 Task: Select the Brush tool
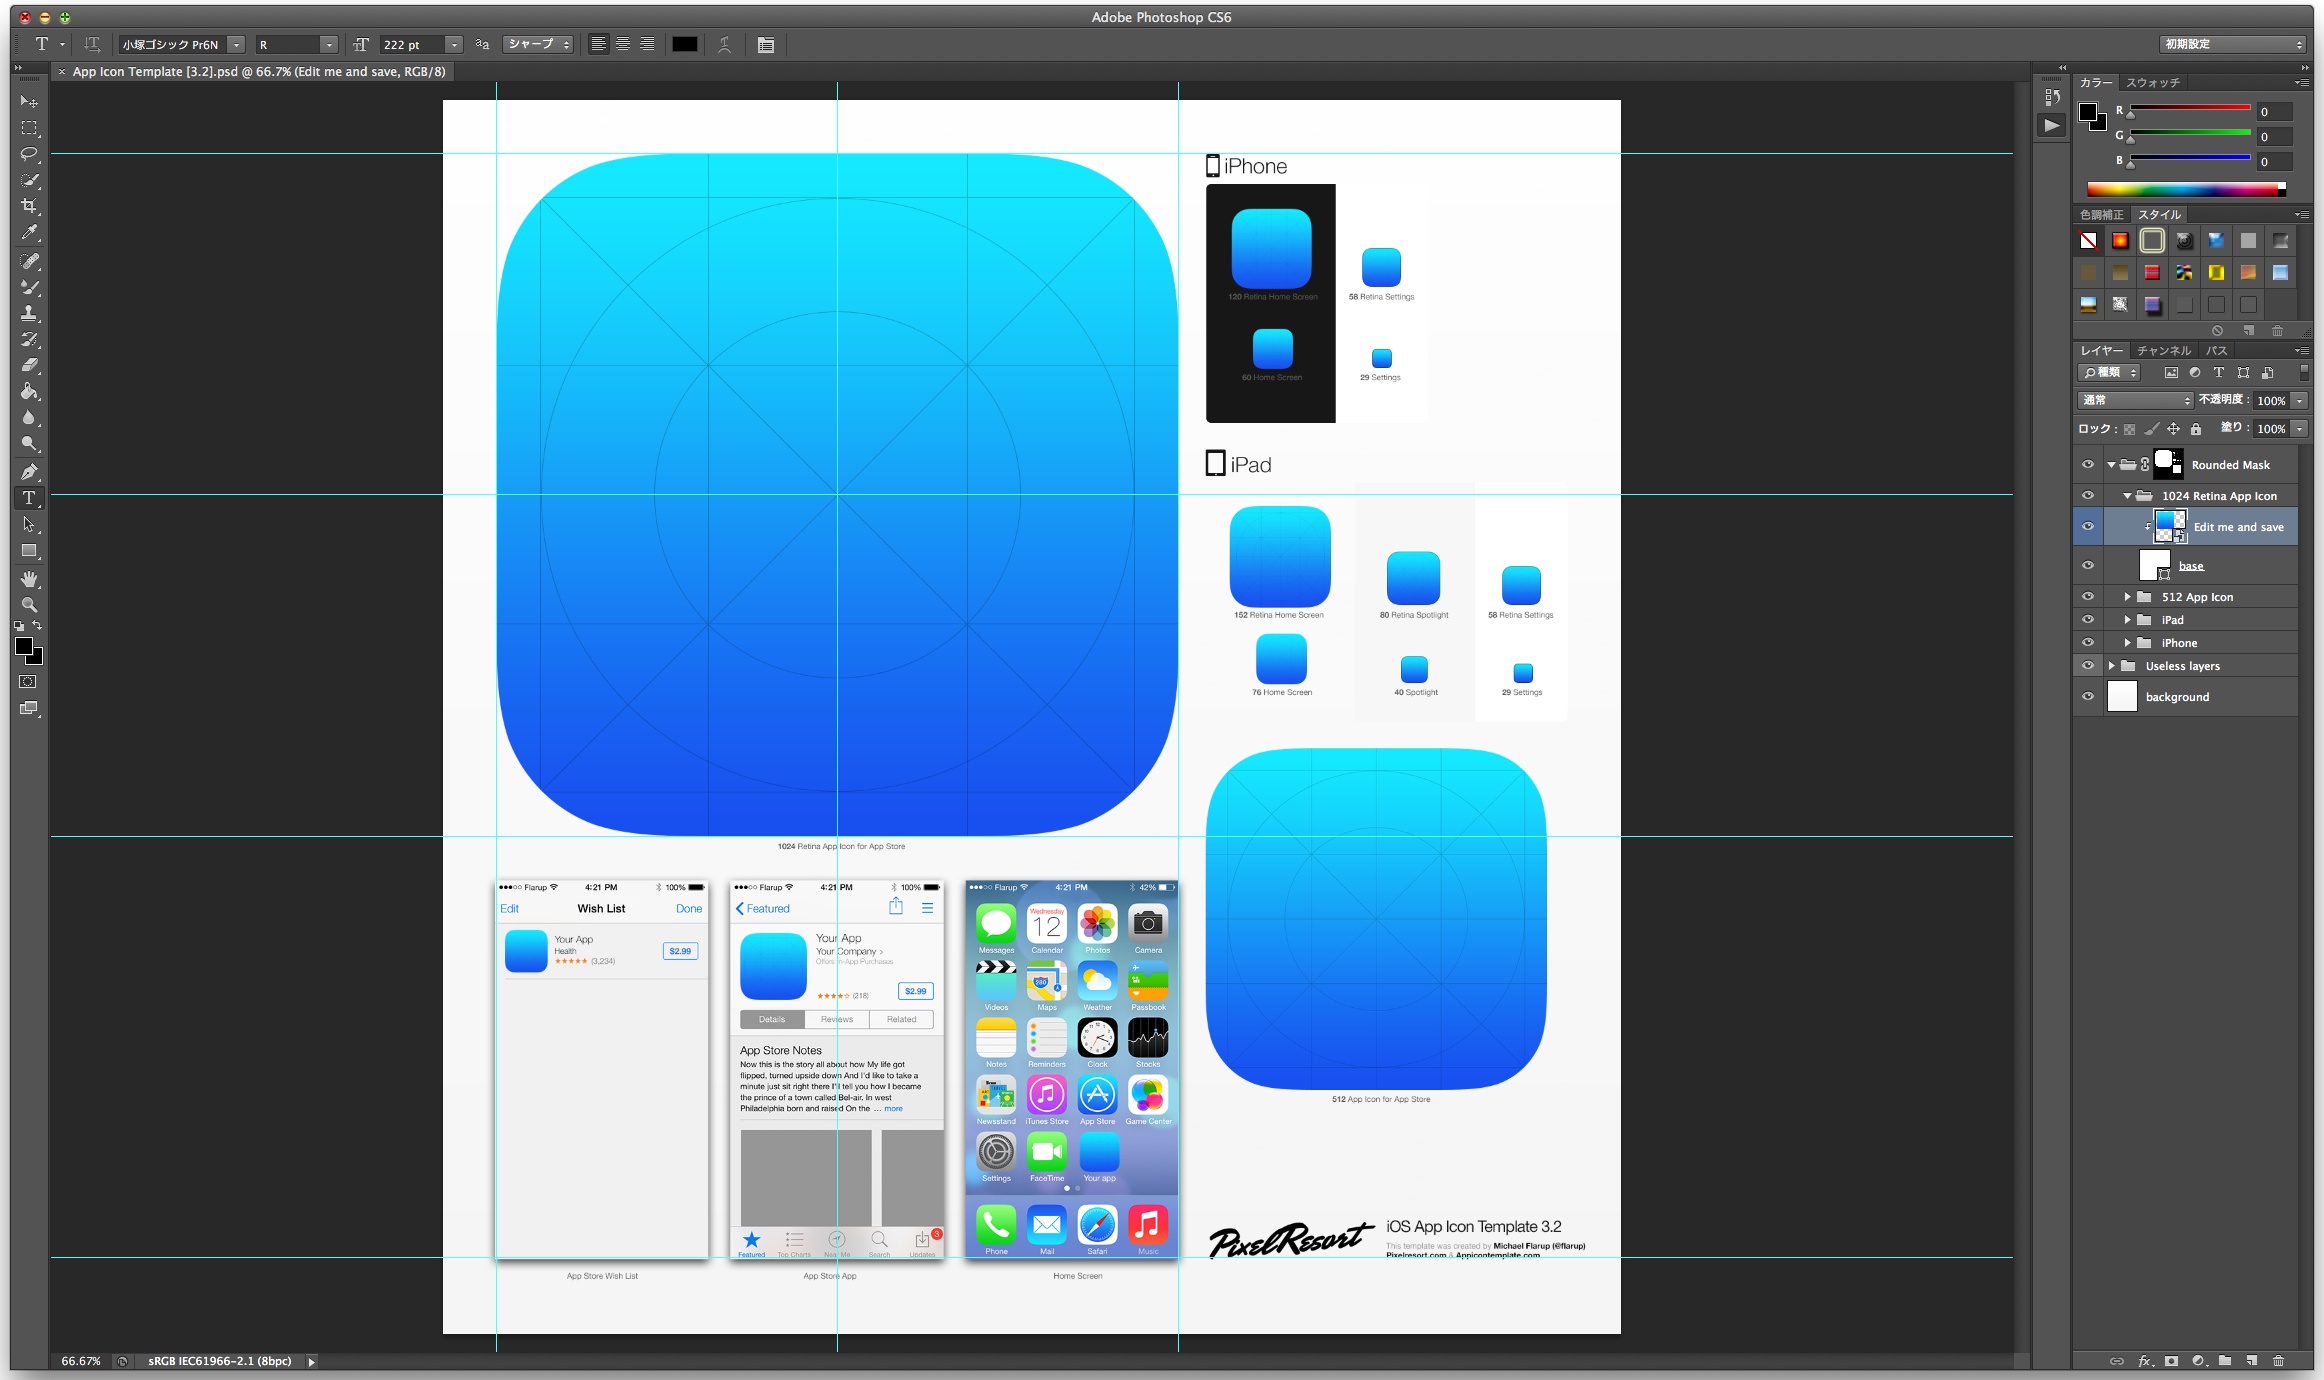29,287
